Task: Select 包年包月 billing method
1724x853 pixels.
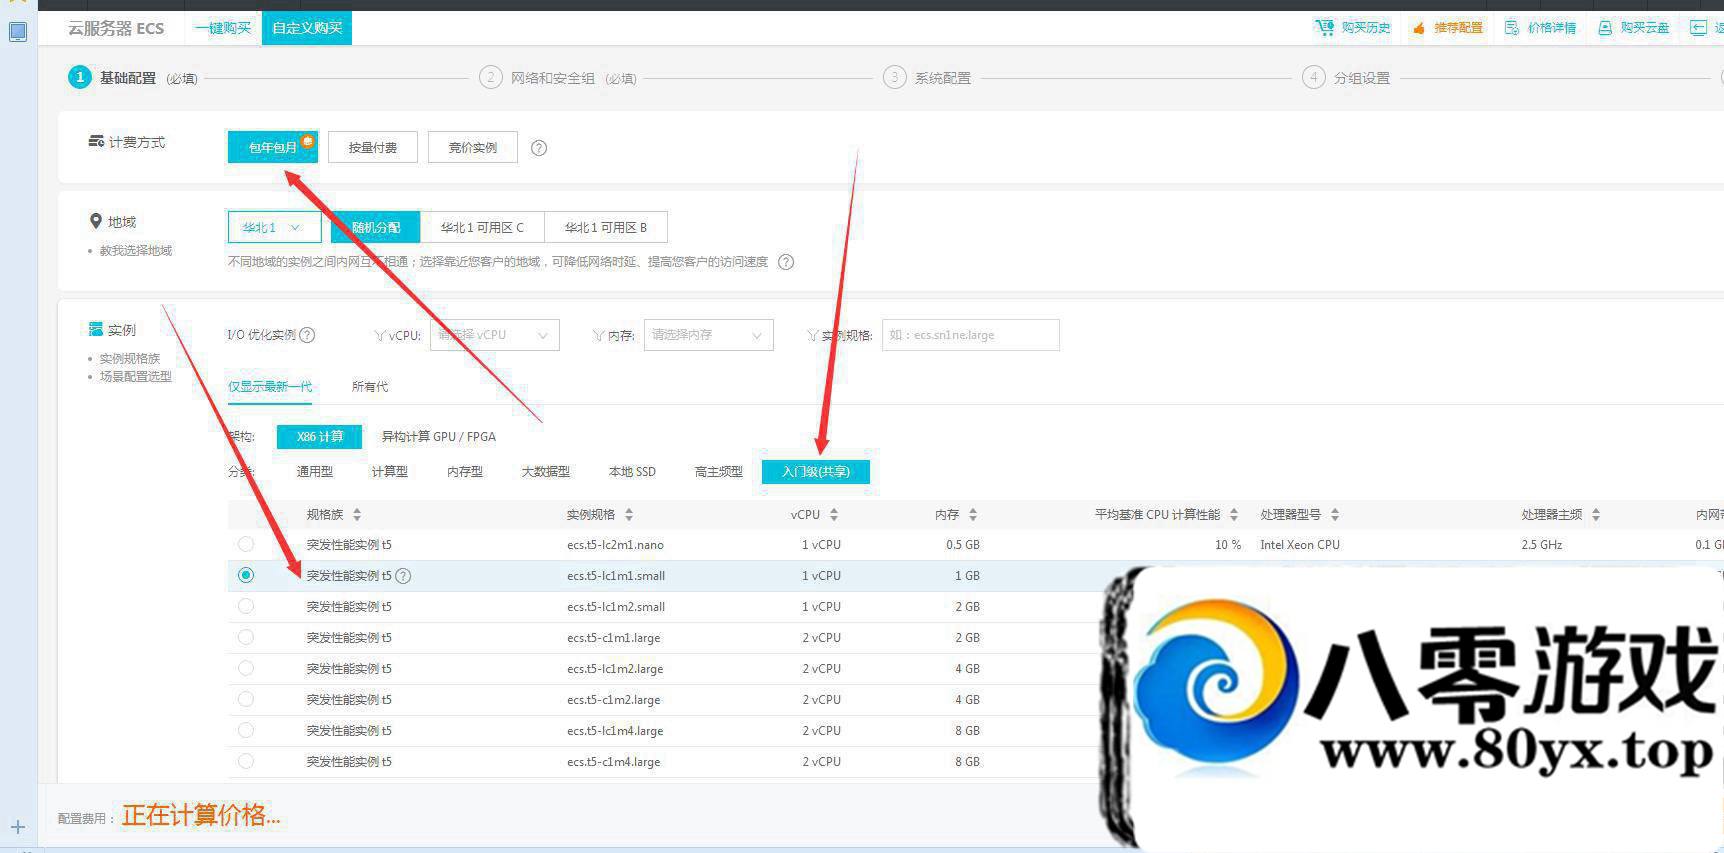Action: [x=273, y=147]
